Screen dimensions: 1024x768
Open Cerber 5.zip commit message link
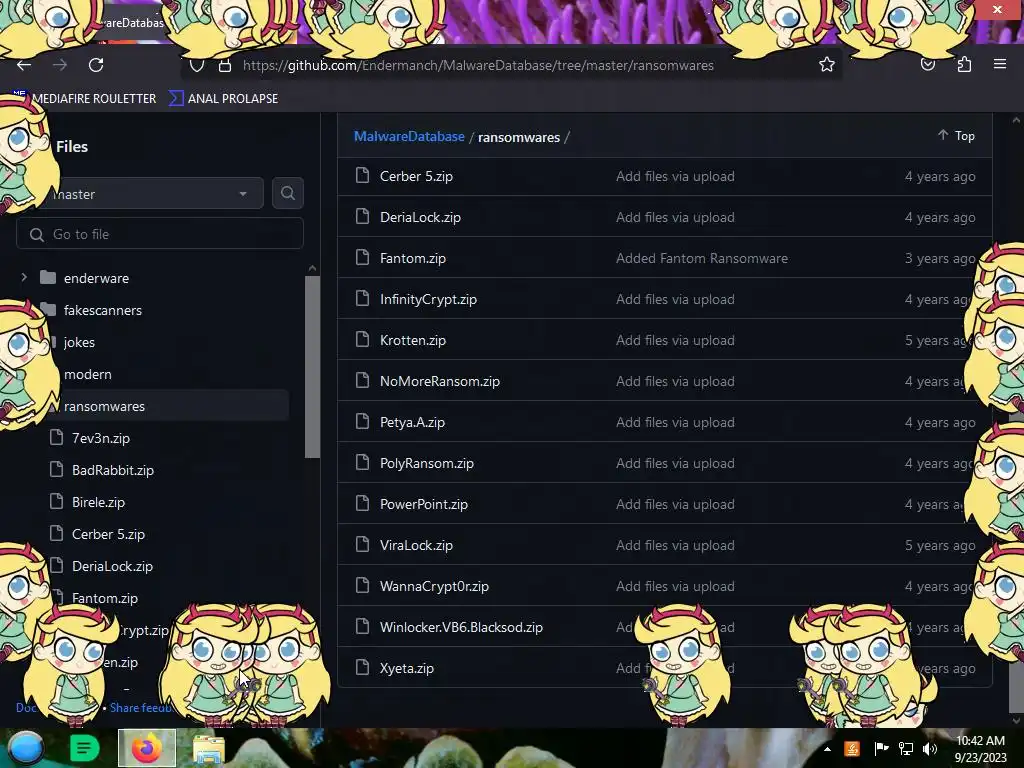(675, 176)
